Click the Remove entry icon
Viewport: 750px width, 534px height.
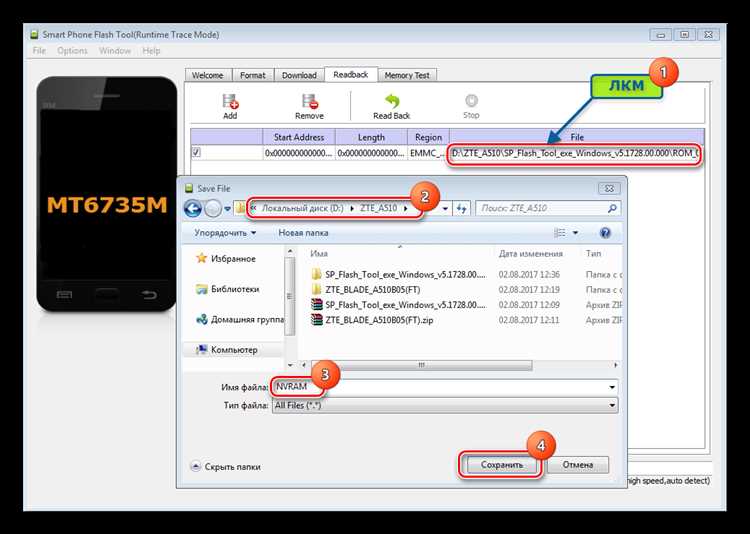pyautogui.click(x=309, y=101)
